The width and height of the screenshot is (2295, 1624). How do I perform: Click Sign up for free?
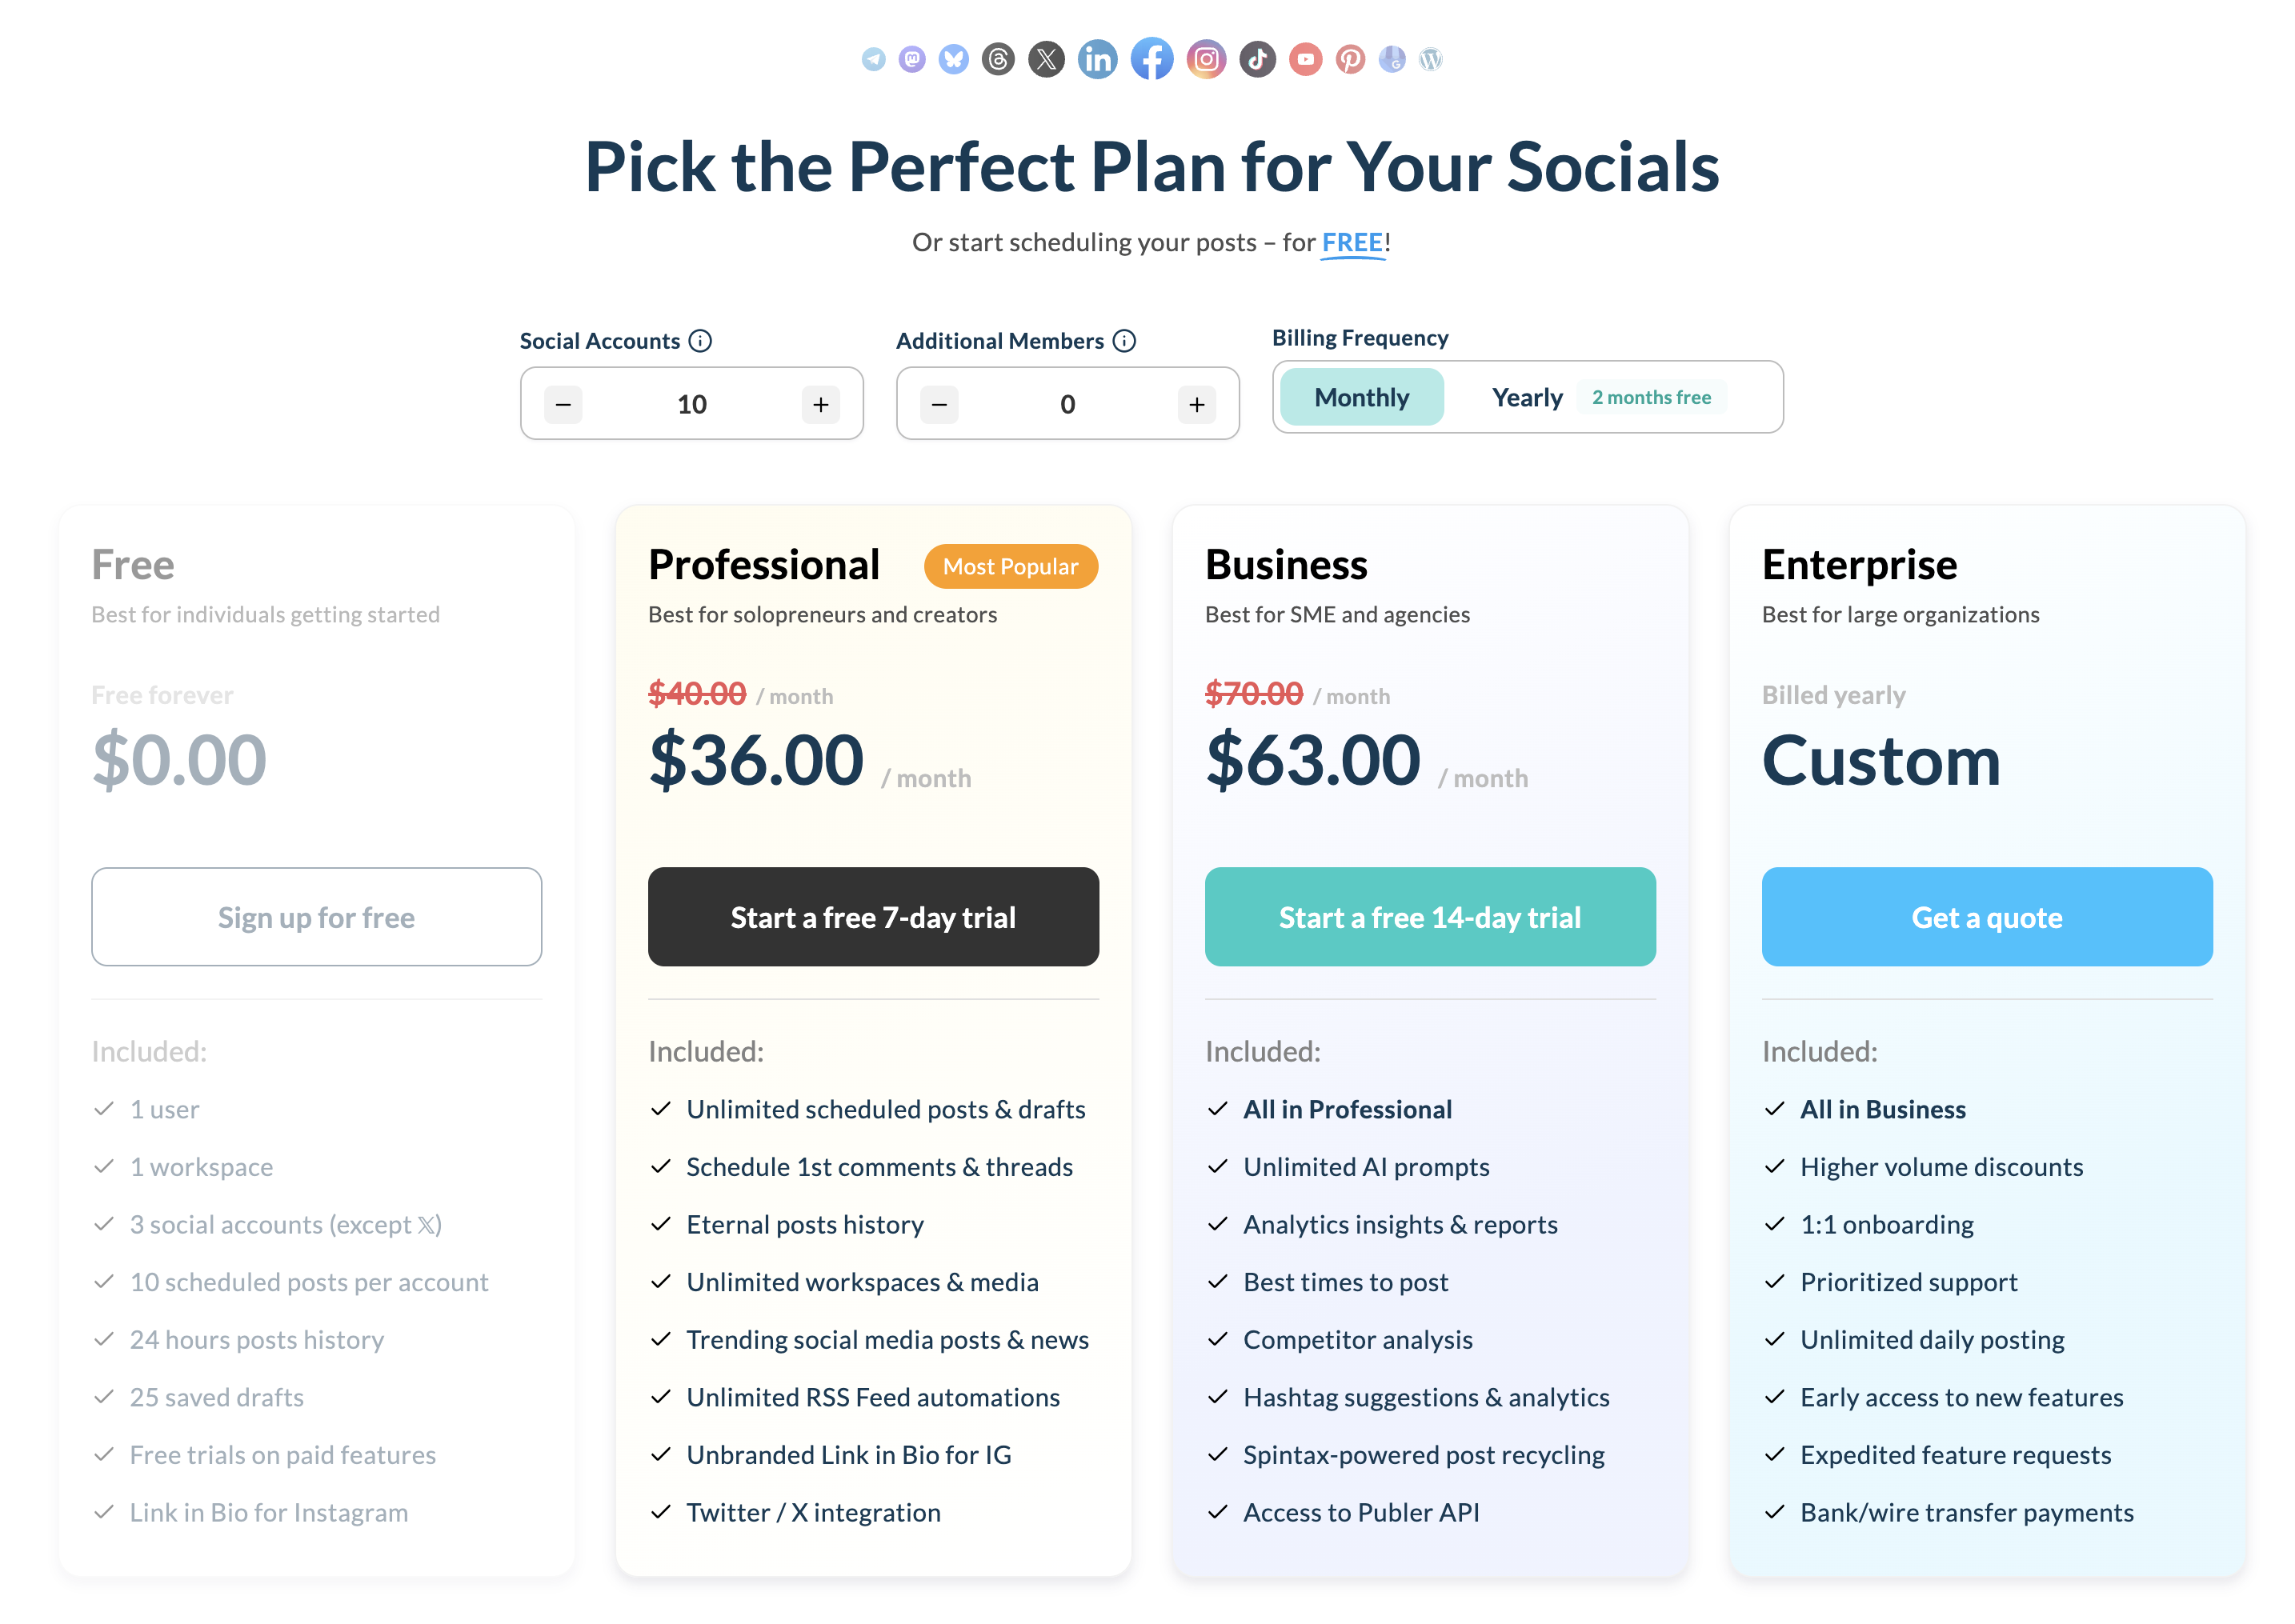(x=316, y=916)
